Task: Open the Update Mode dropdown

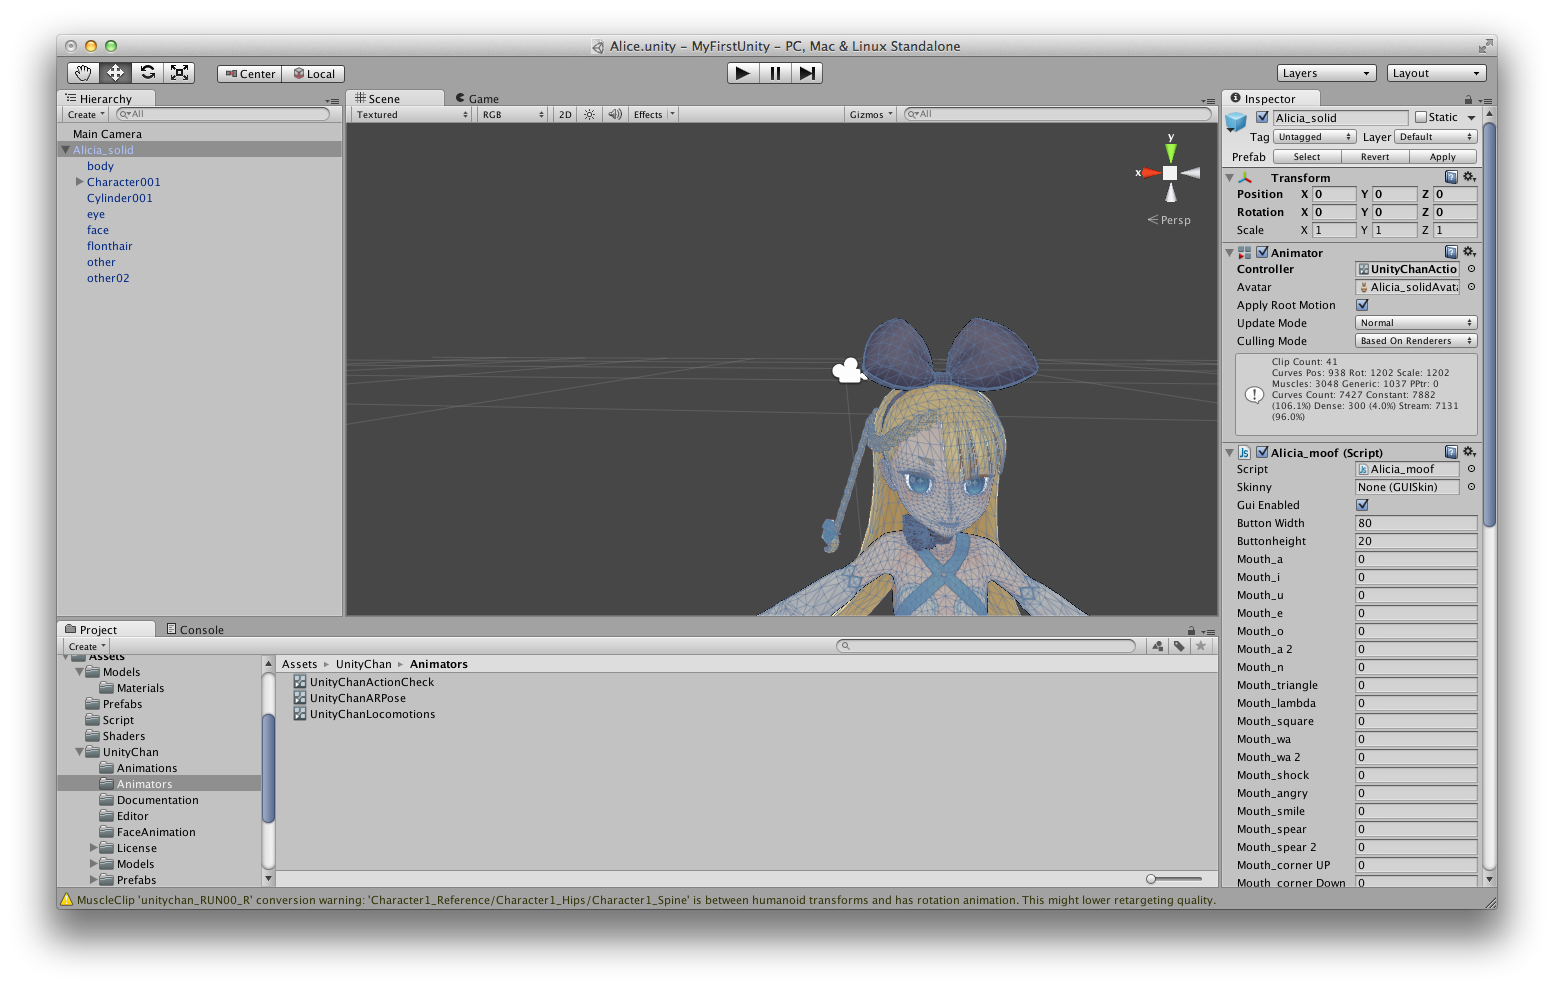Action: (x=1416, y=323)
